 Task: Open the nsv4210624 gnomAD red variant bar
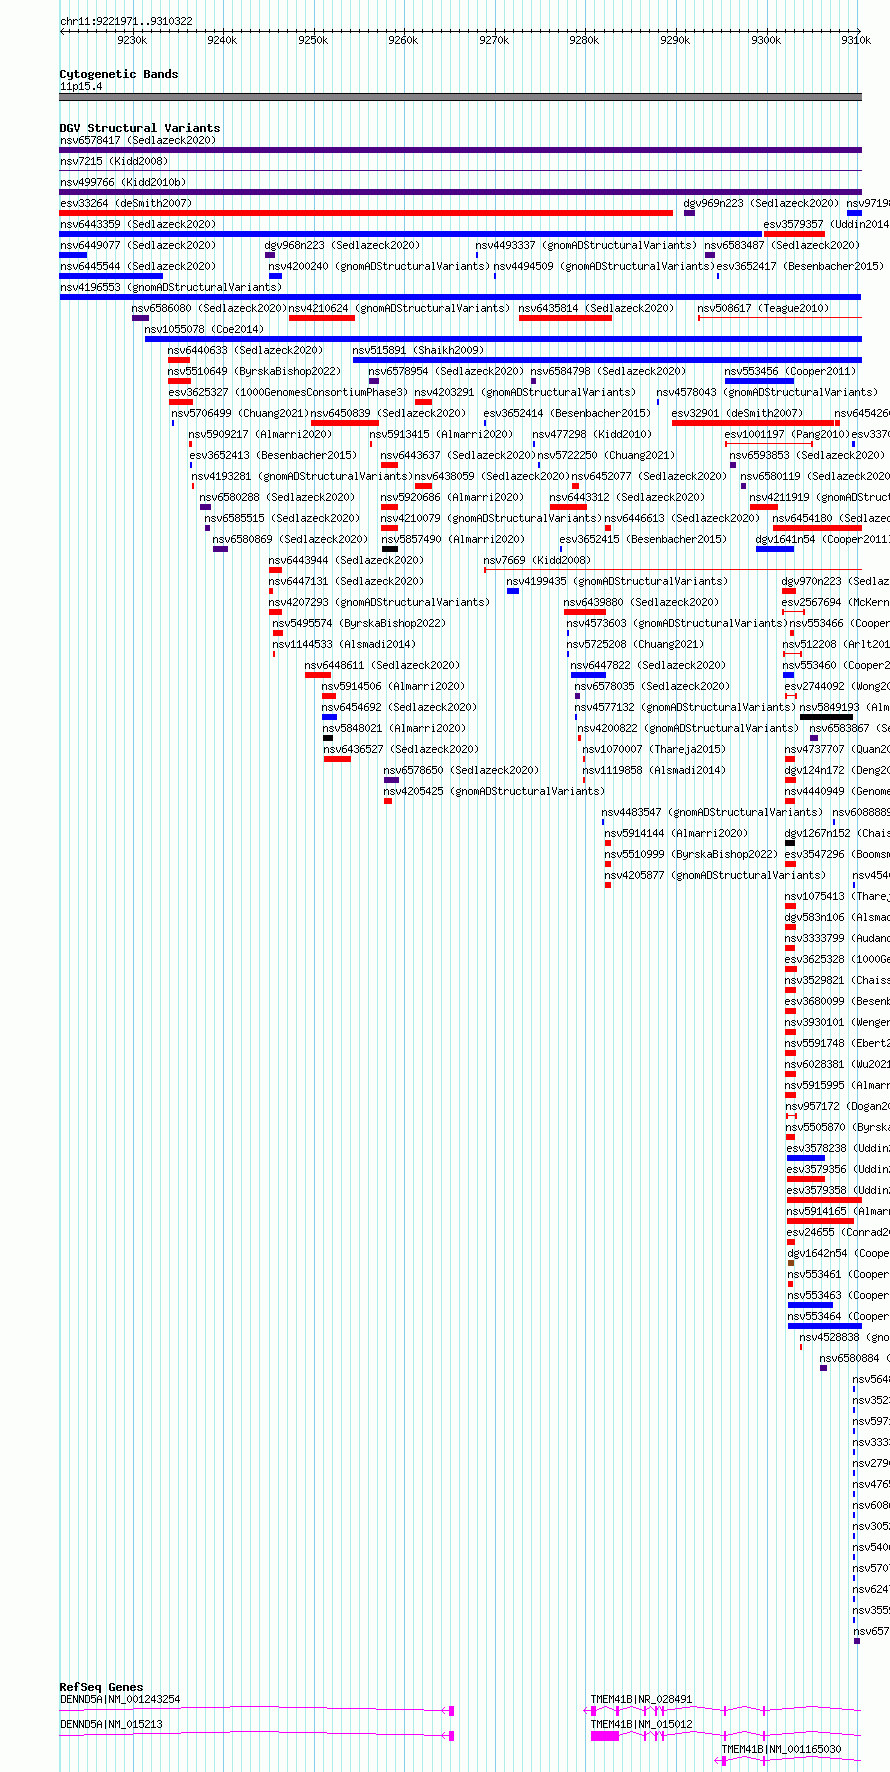coord(322,317)
